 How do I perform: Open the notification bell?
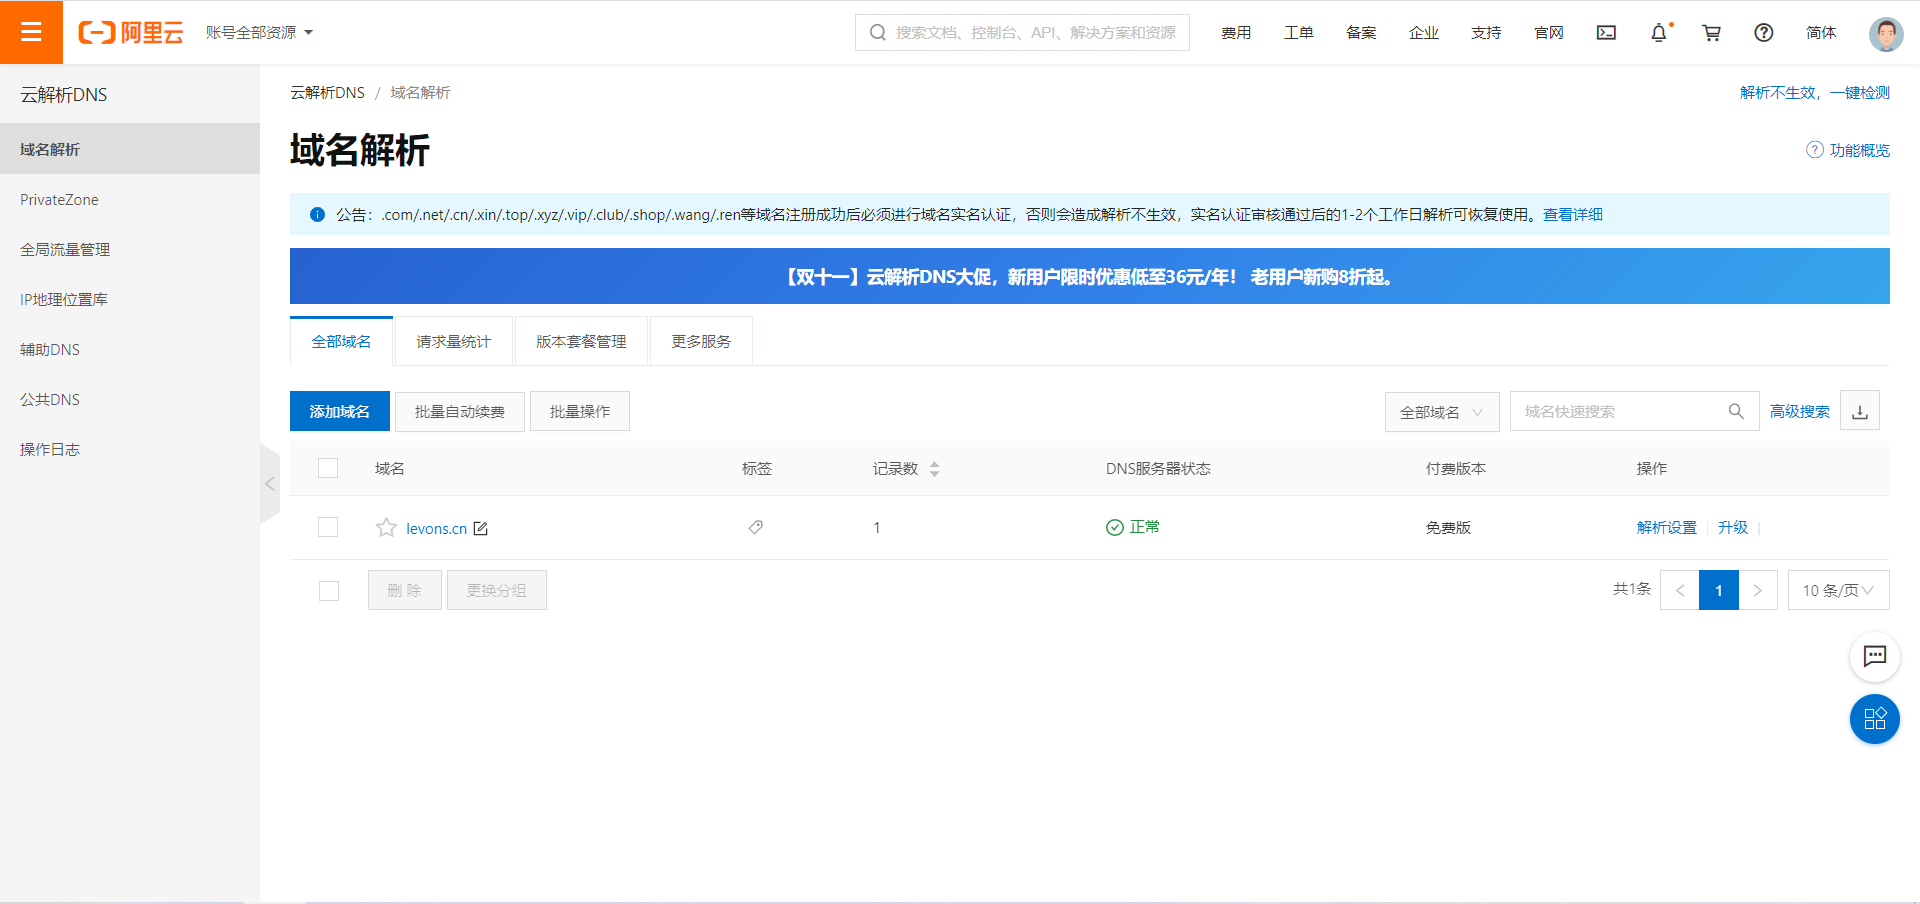1658,33
